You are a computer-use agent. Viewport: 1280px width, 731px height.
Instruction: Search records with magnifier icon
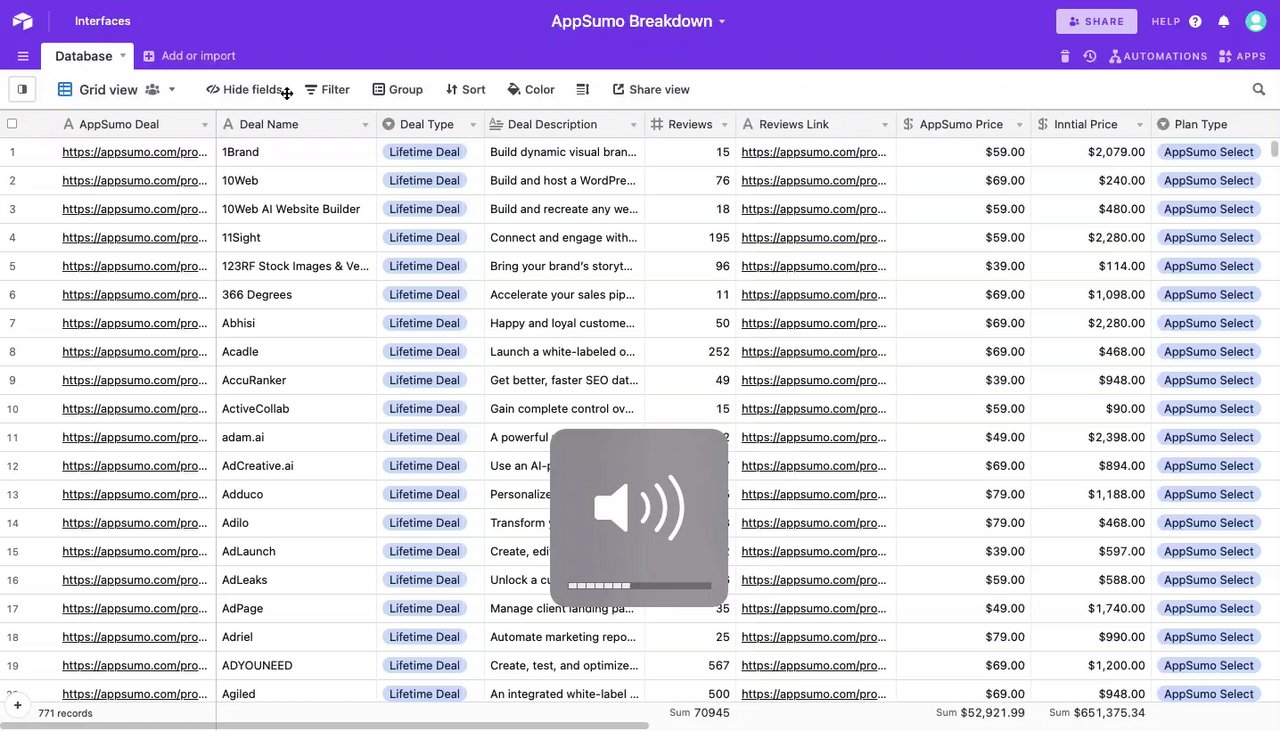pos(1259,89)
